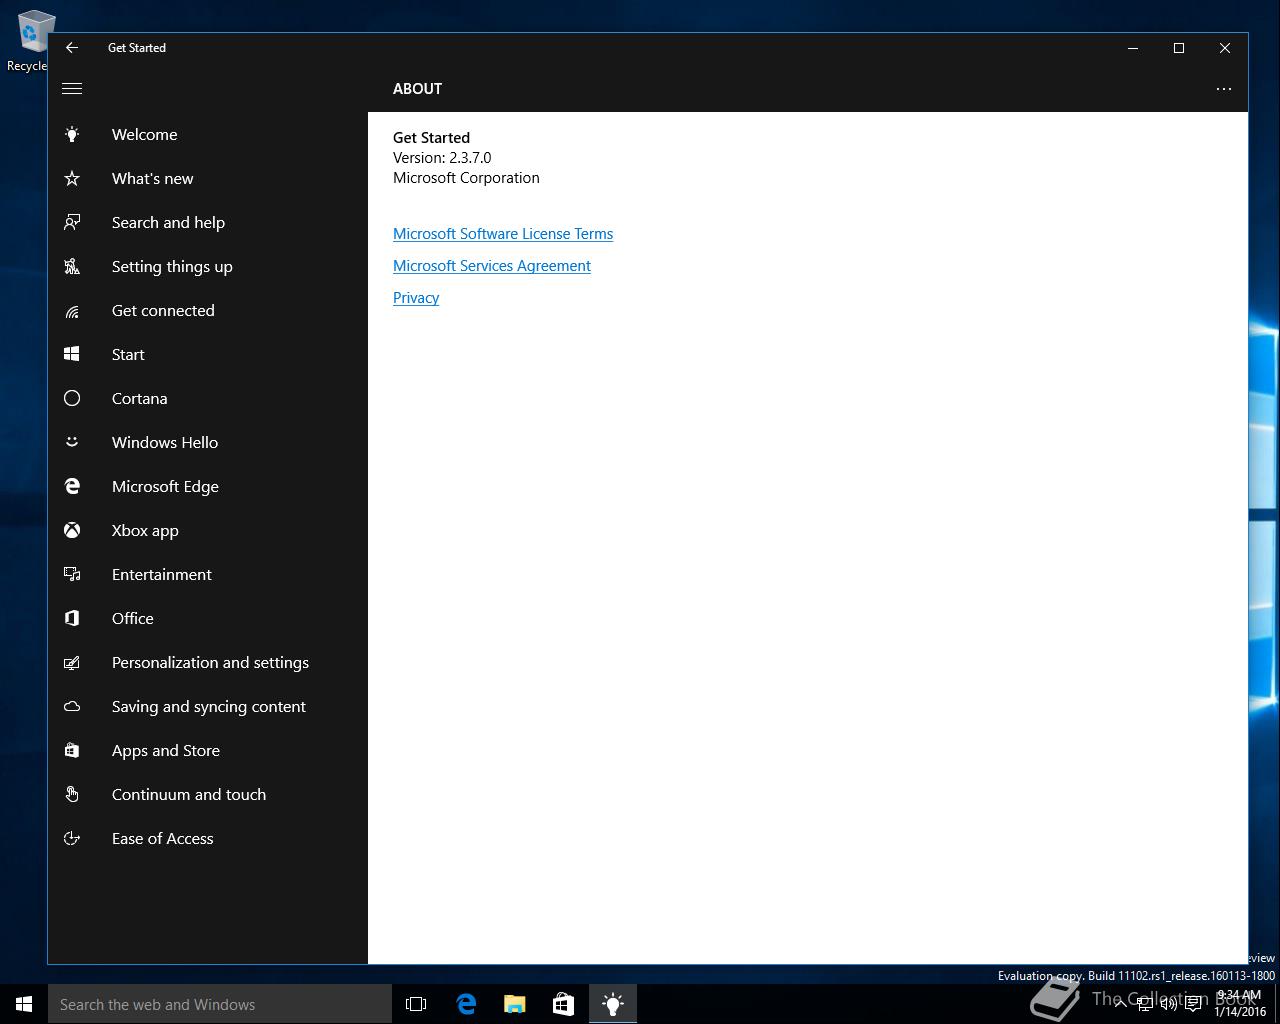Screen dimensions: 1280x1024
Task: Click the Ease of Access icon
Action: pyautogui.click(x=72, y=838)
